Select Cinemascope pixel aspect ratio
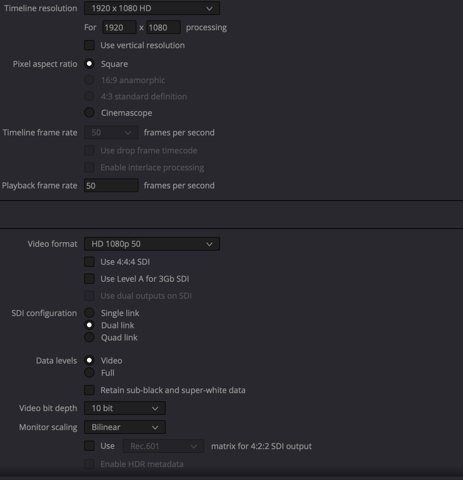463x480 pixels. [x=89, y=113]
